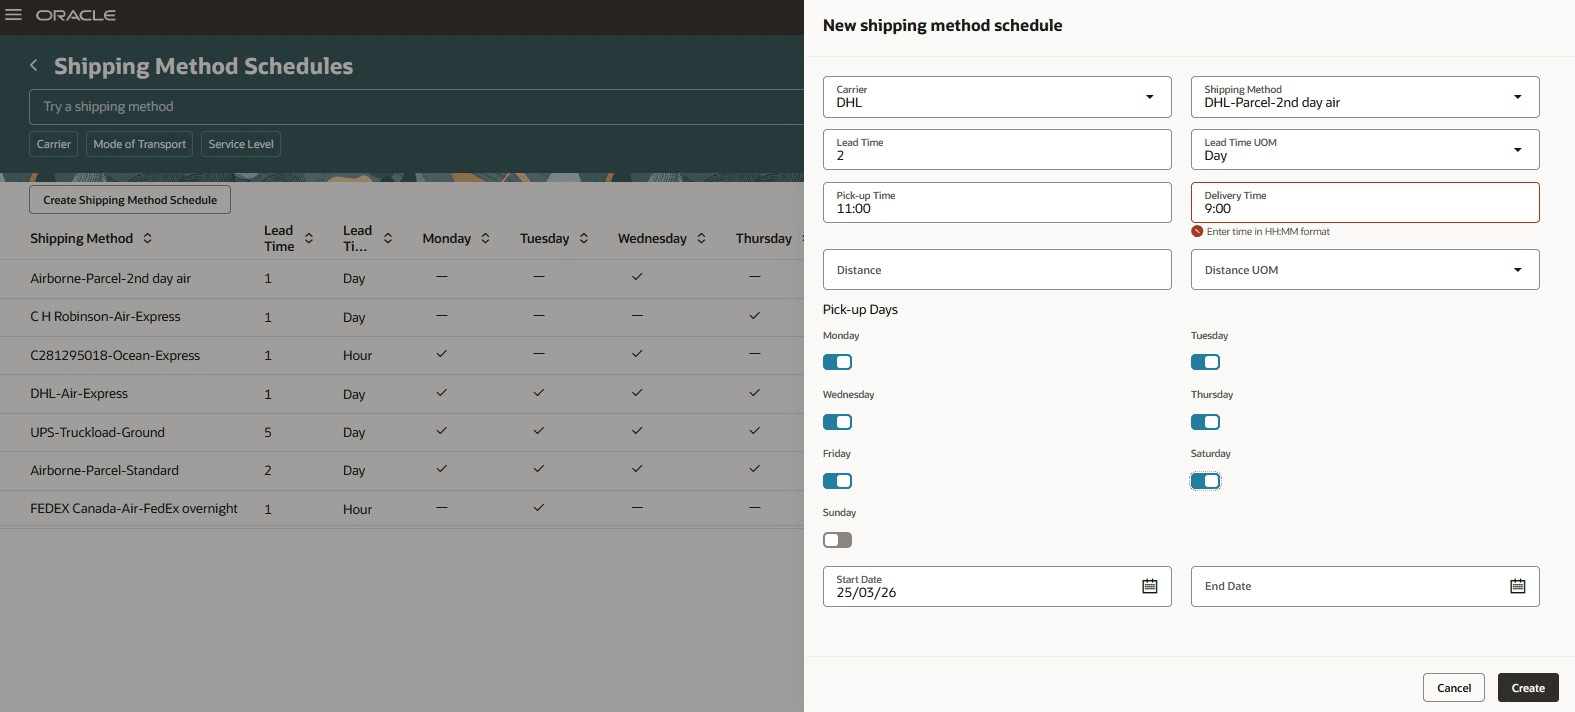Toggle the Wednesday pick-up day switch

coord(837,422)
